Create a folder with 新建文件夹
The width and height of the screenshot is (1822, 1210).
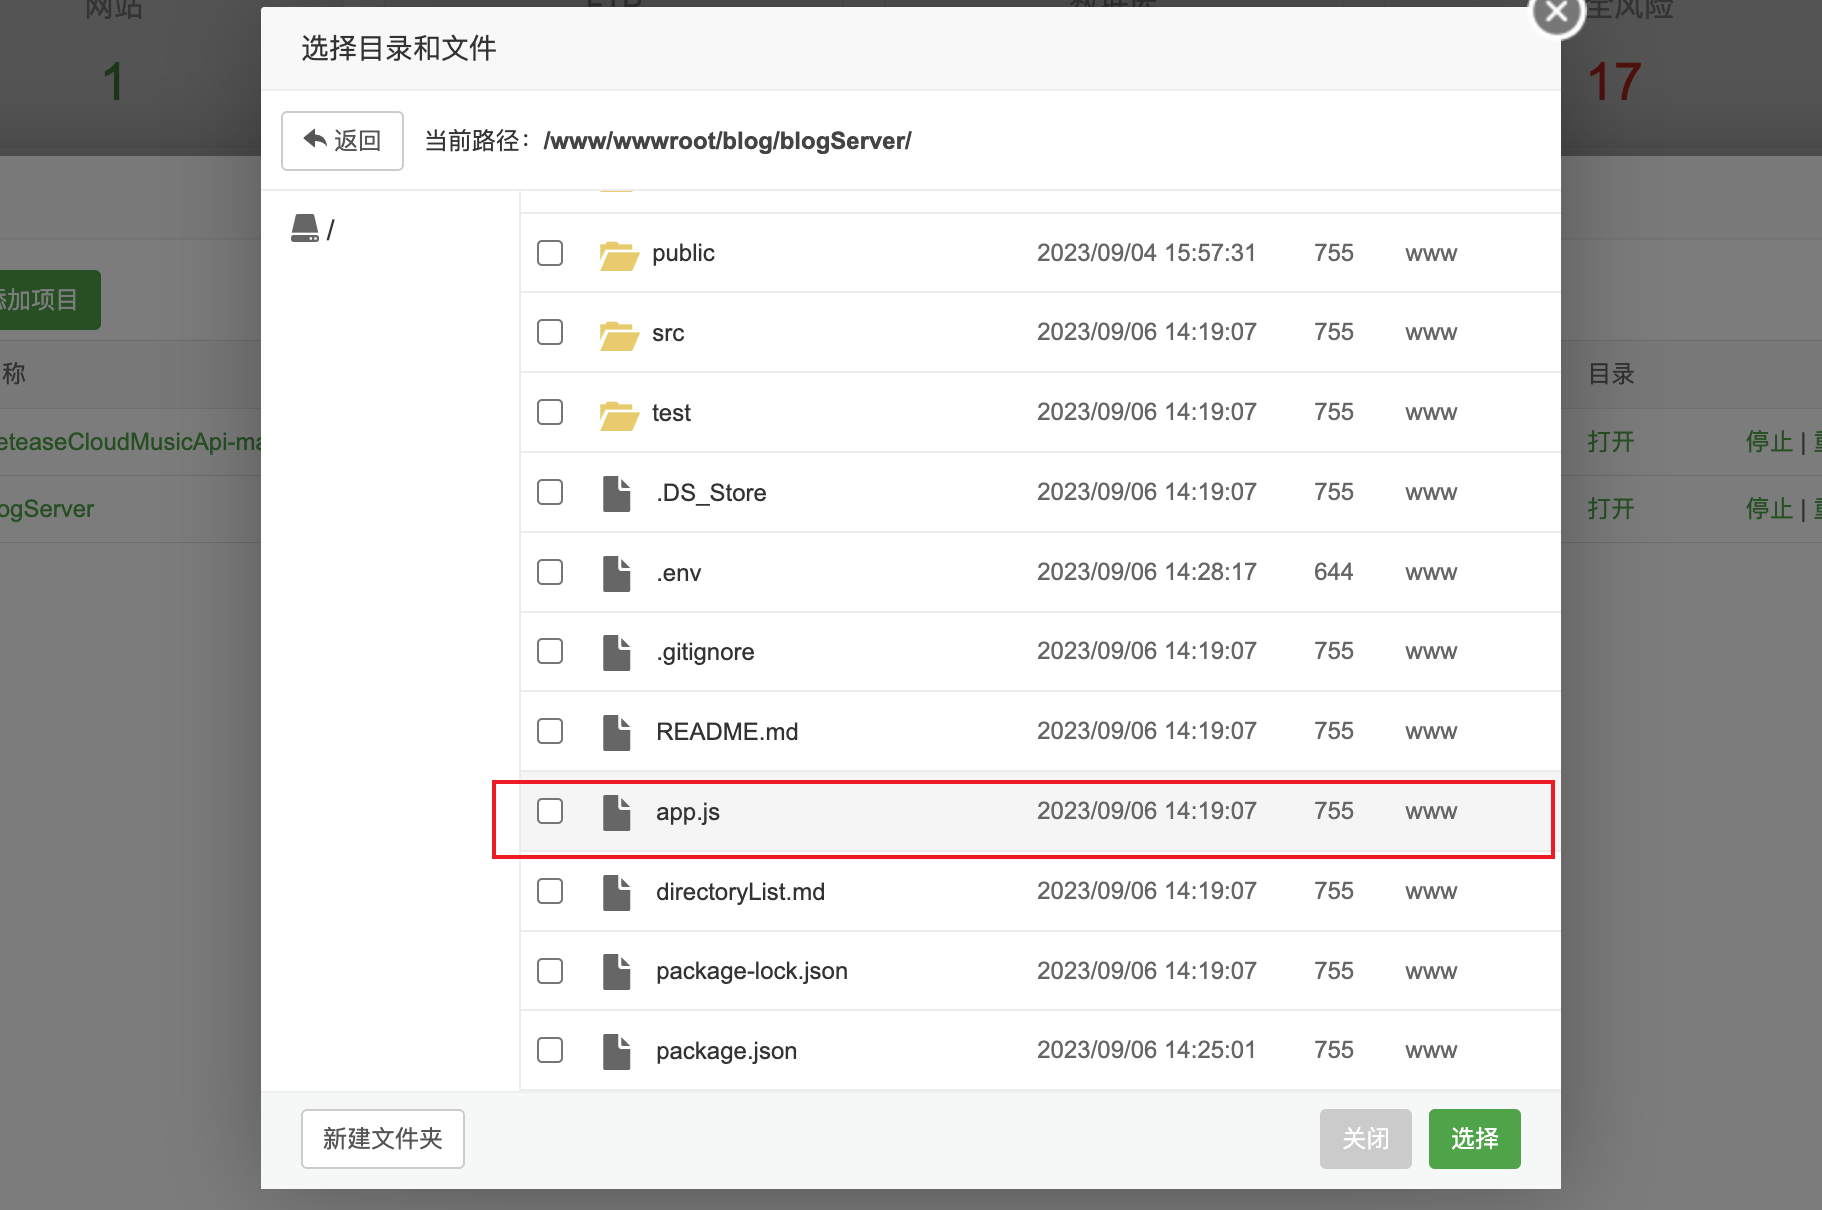(x=383, y=1139)
